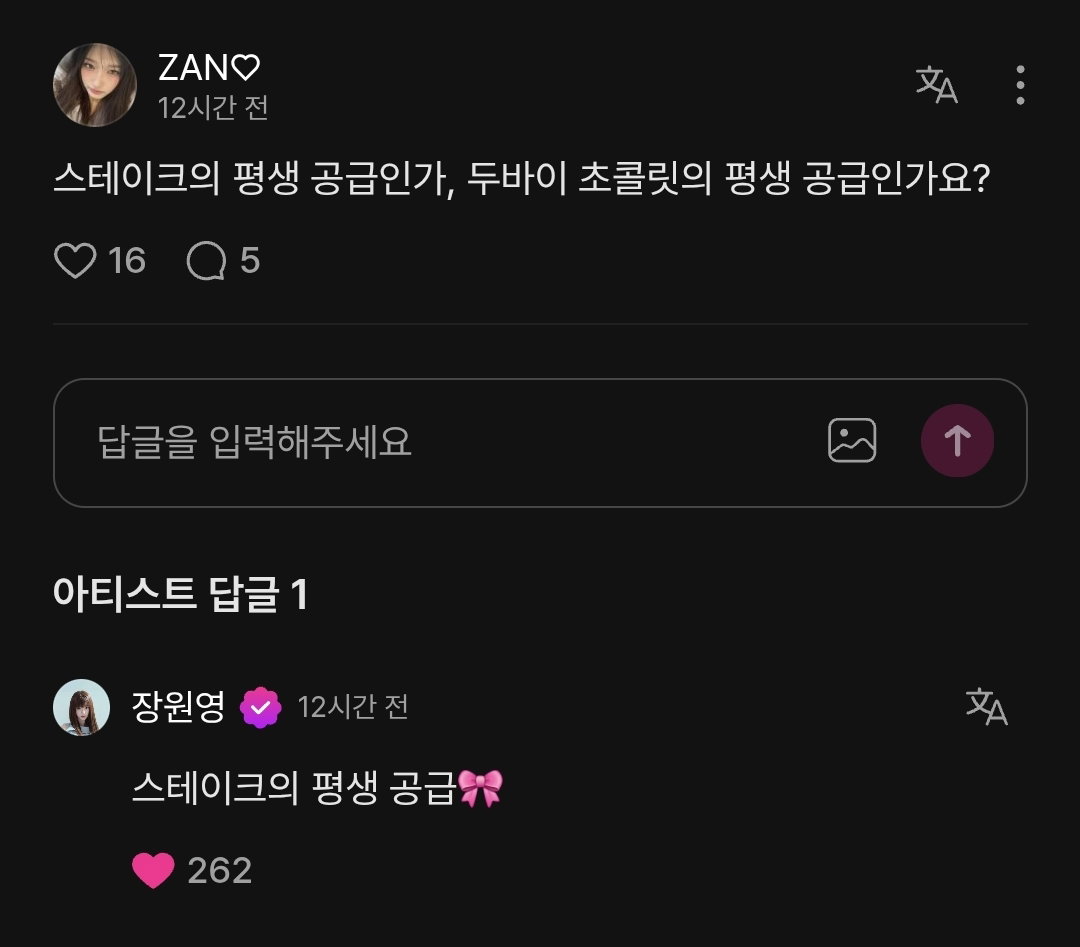Tap the purple verified badge
This screenshot has width=1080, height=947.
[x=260, y=707]
